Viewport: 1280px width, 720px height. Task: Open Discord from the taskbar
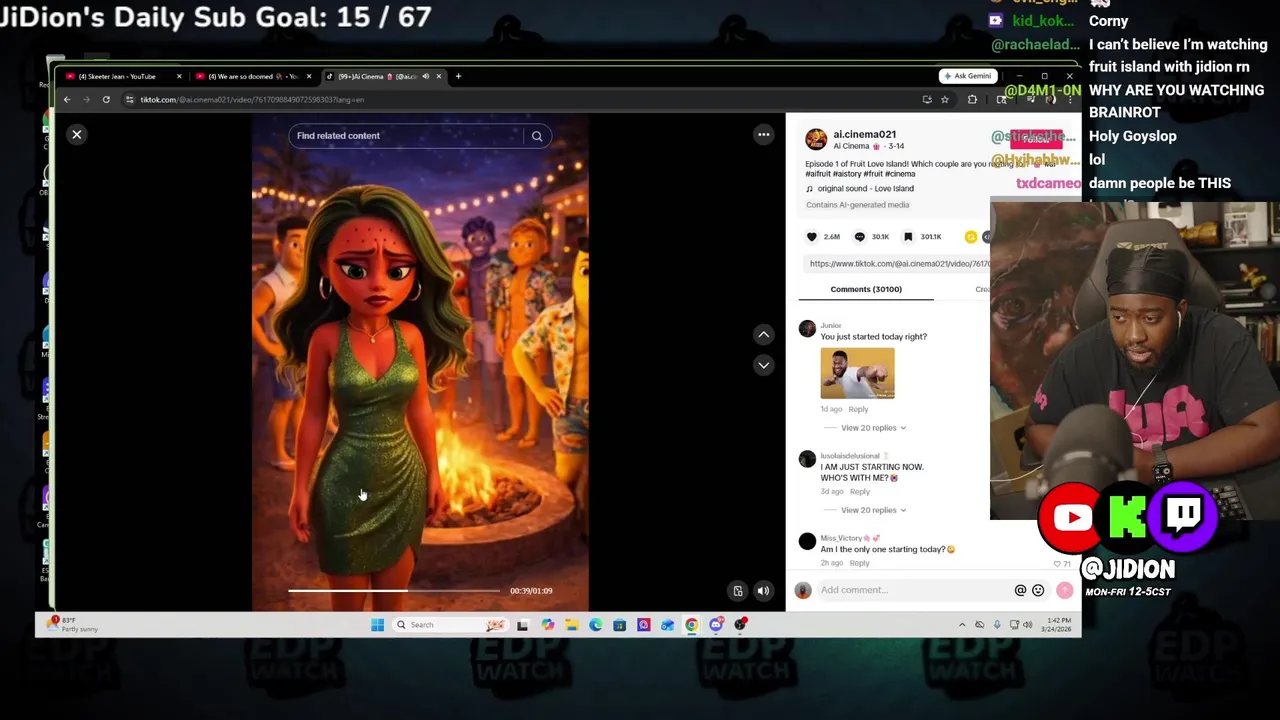point(716,625)
